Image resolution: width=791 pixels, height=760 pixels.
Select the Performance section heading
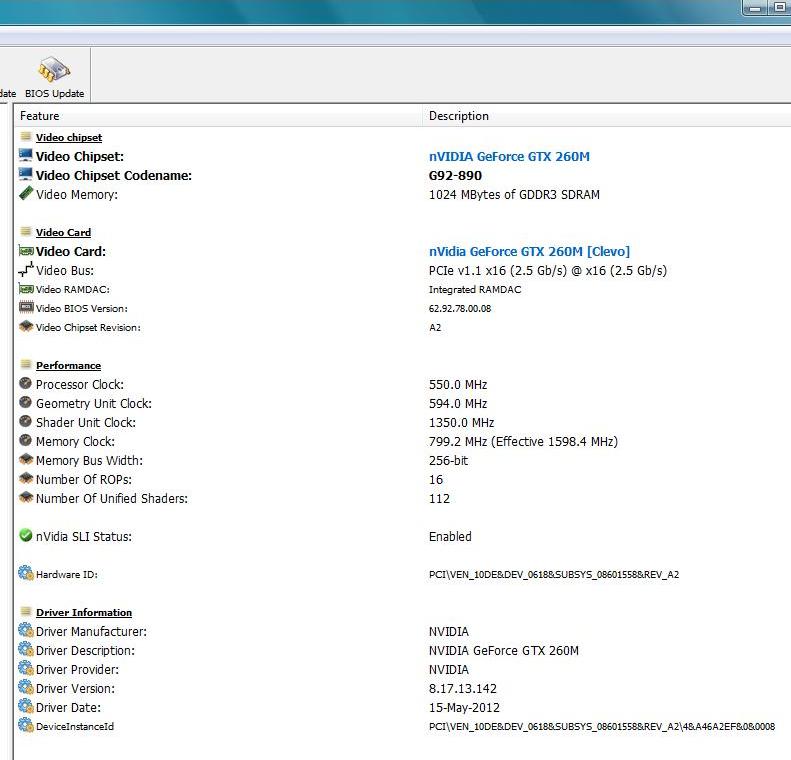point(68,366)
